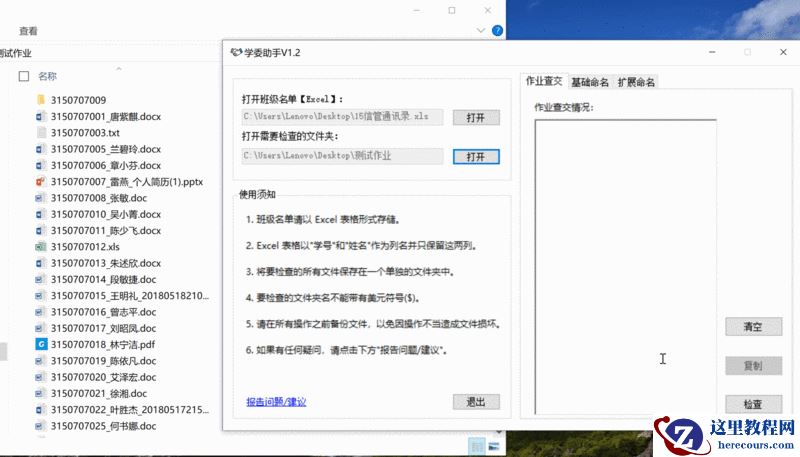Select file name 3150707021_徐湘.doc
The image size is (800, 457).
point(98,393)
